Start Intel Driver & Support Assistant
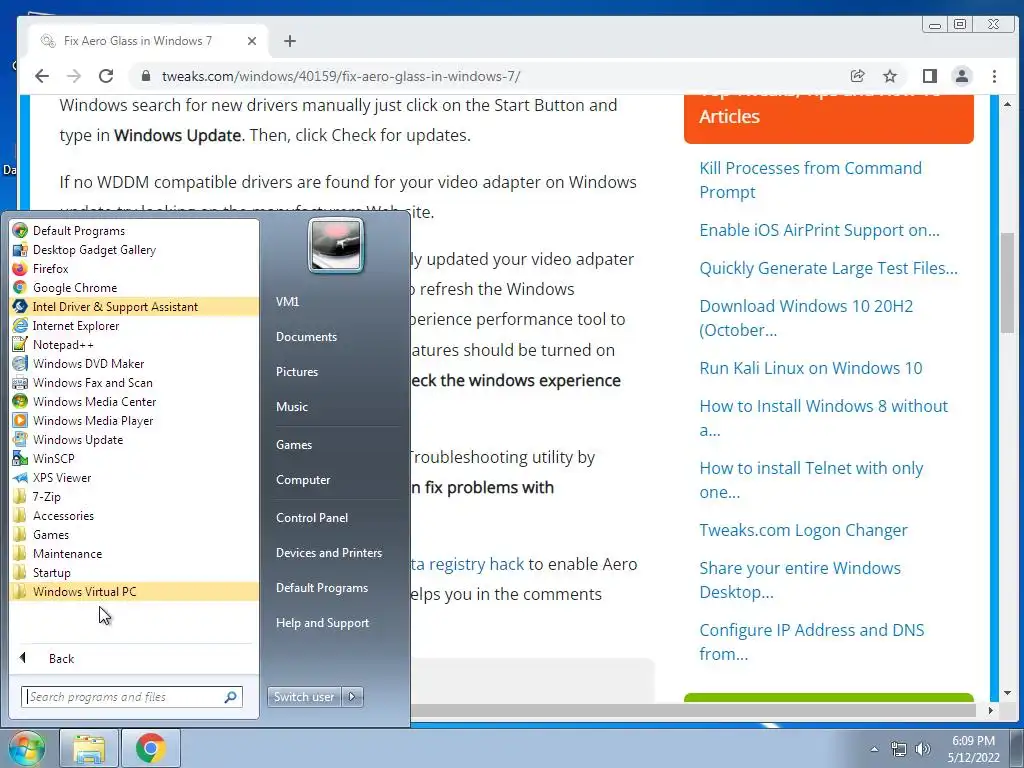Image resolution: width=1024 pixels, height=768 pixels. pos(135,306)
